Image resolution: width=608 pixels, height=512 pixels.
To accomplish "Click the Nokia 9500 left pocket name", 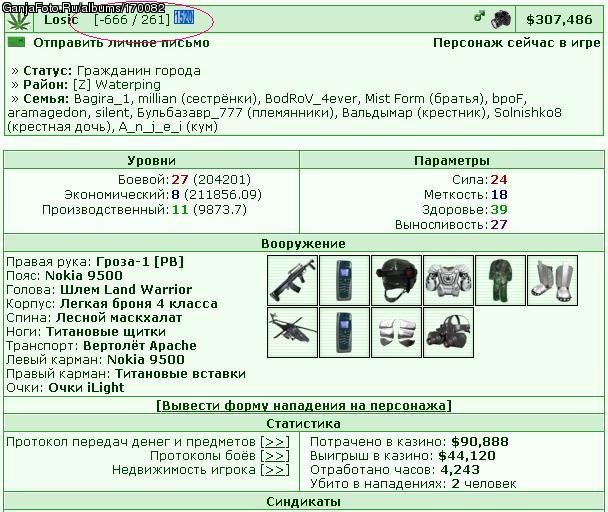I will pos(145,360).
